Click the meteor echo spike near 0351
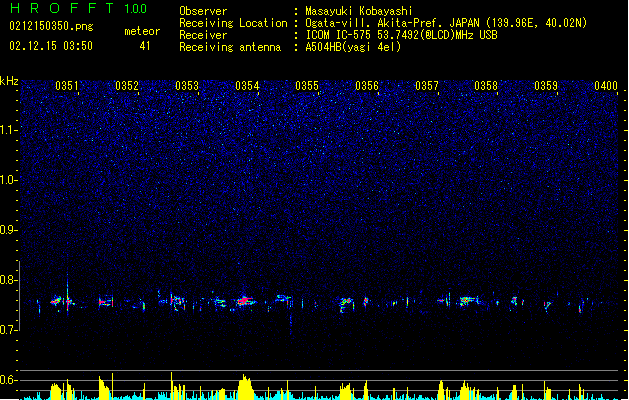This screenshot has width=629, height=400. pyautogui.click(x=67, y=295)
